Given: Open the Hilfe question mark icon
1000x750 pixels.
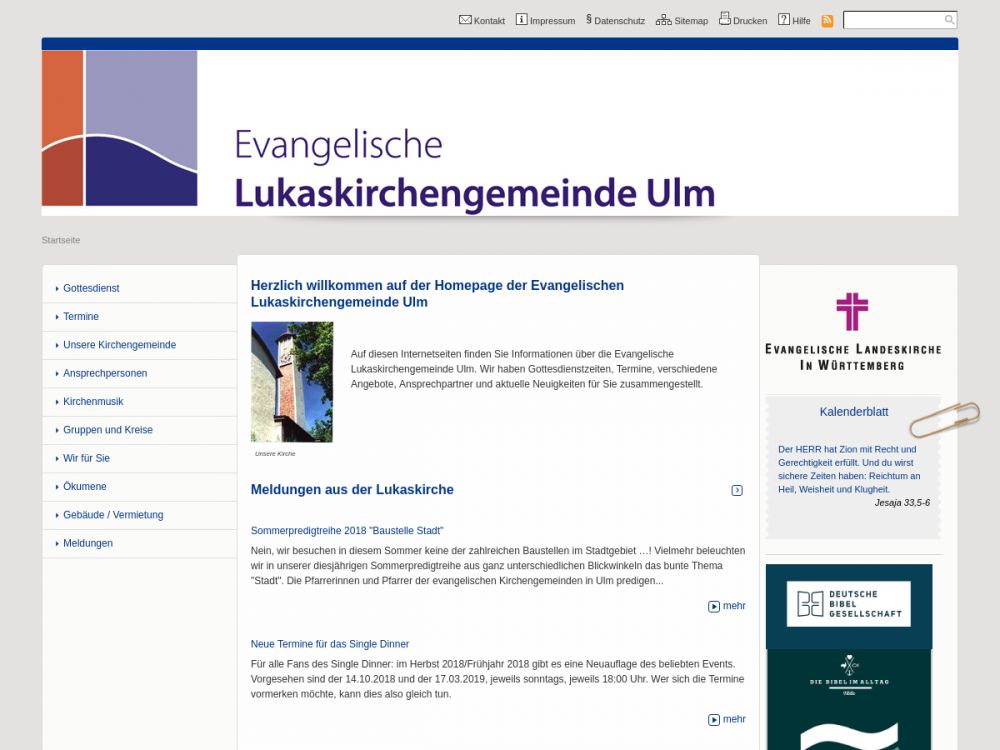Looking at the screenshot, I should coord(784,20).
